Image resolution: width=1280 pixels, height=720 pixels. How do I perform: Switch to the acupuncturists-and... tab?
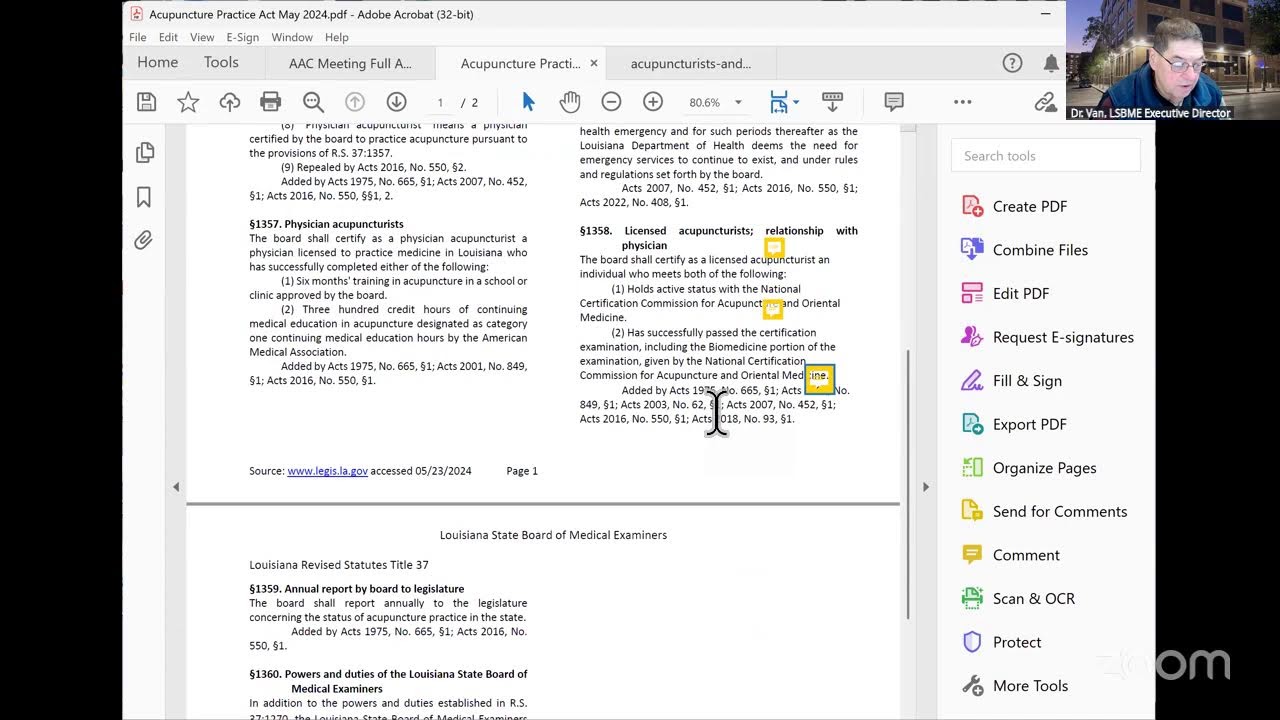pyautogui.click(x=691, y=63)
